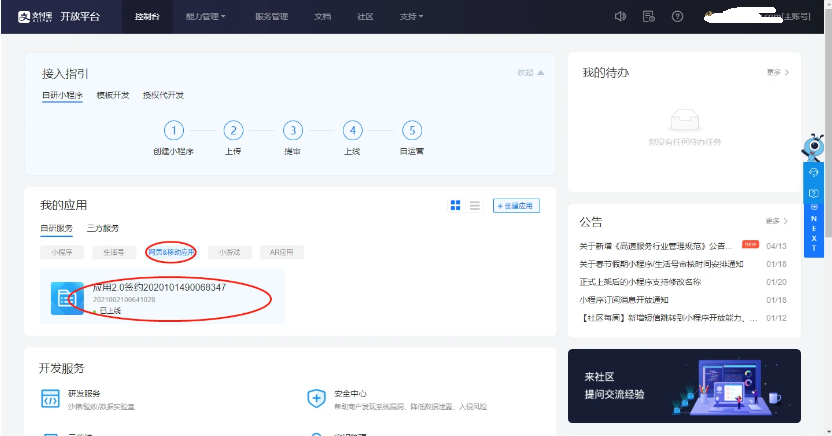Viewport: 832px width, 436px height.
Task: Click the document list icon in header
Action: (x=648, y=16)
